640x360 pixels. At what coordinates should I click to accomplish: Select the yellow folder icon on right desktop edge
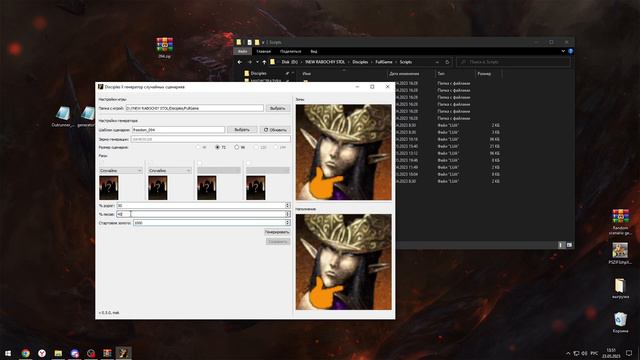tap(620, 288)
